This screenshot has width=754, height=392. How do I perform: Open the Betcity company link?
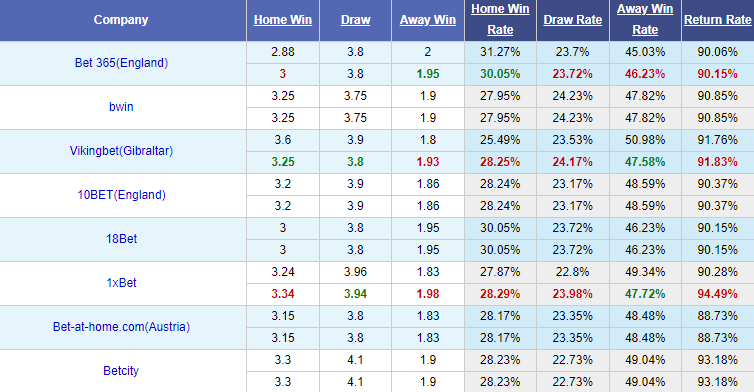[x=121, y=371]
